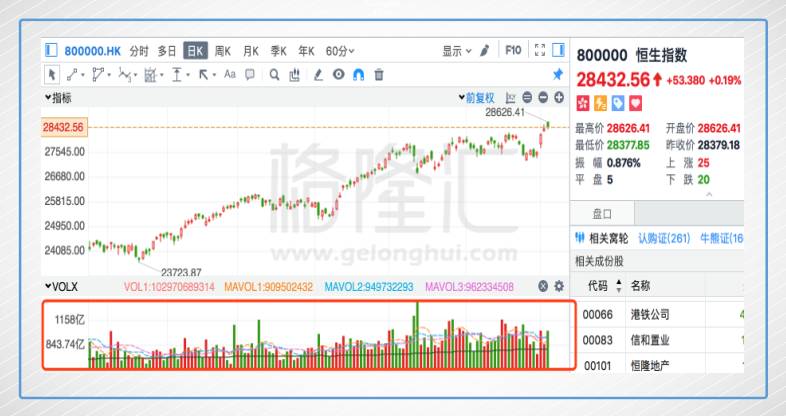
Task: Add a comment bubble annotation
Action: tap(250, 75)
